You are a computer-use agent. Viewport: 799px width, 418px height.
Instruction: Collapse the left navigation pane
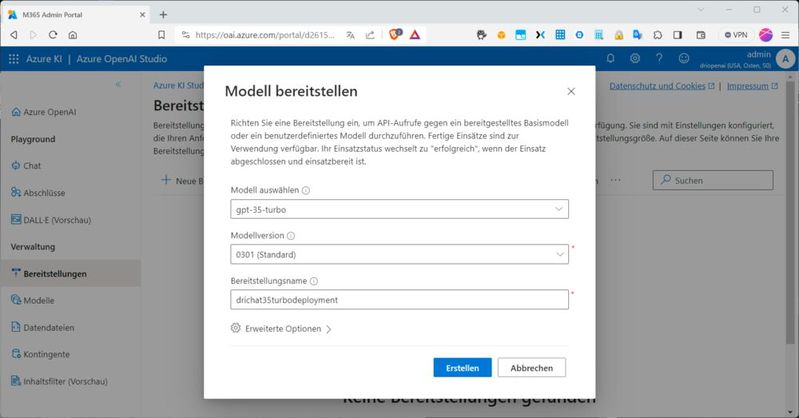click(118, 84)
